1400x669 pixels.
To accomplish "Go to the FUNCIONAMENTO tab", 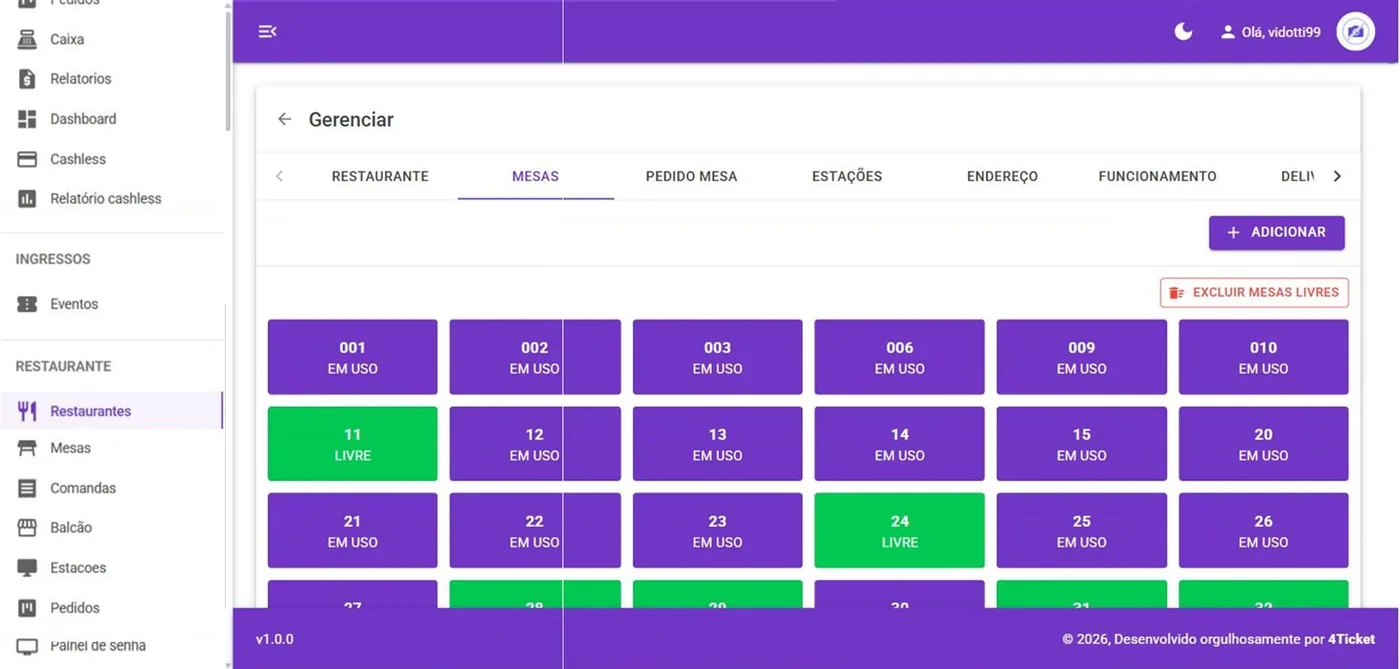I will point(1158,176).
